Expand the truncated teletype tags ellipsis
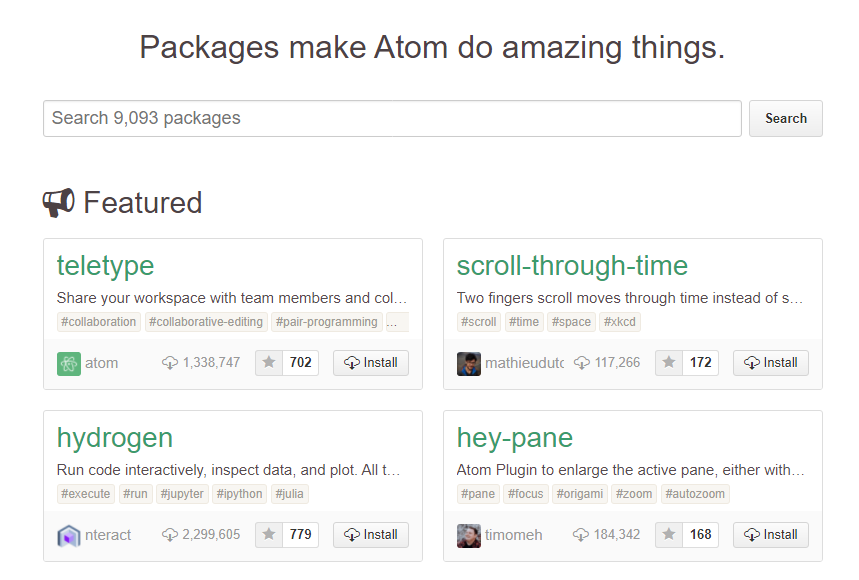The height and width of the screenshot is (580, 859). (397, 322)
